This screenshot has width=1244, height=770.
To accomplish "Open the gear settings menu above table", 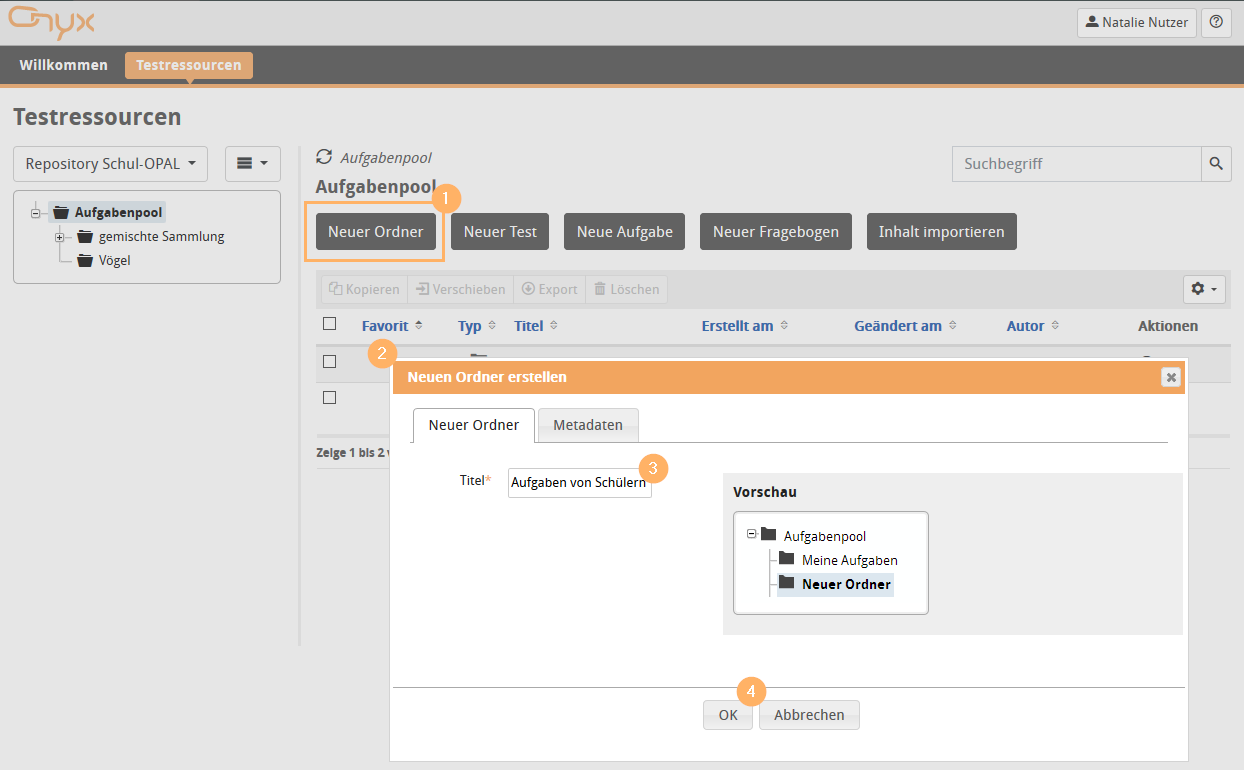I will [1203, 289].
